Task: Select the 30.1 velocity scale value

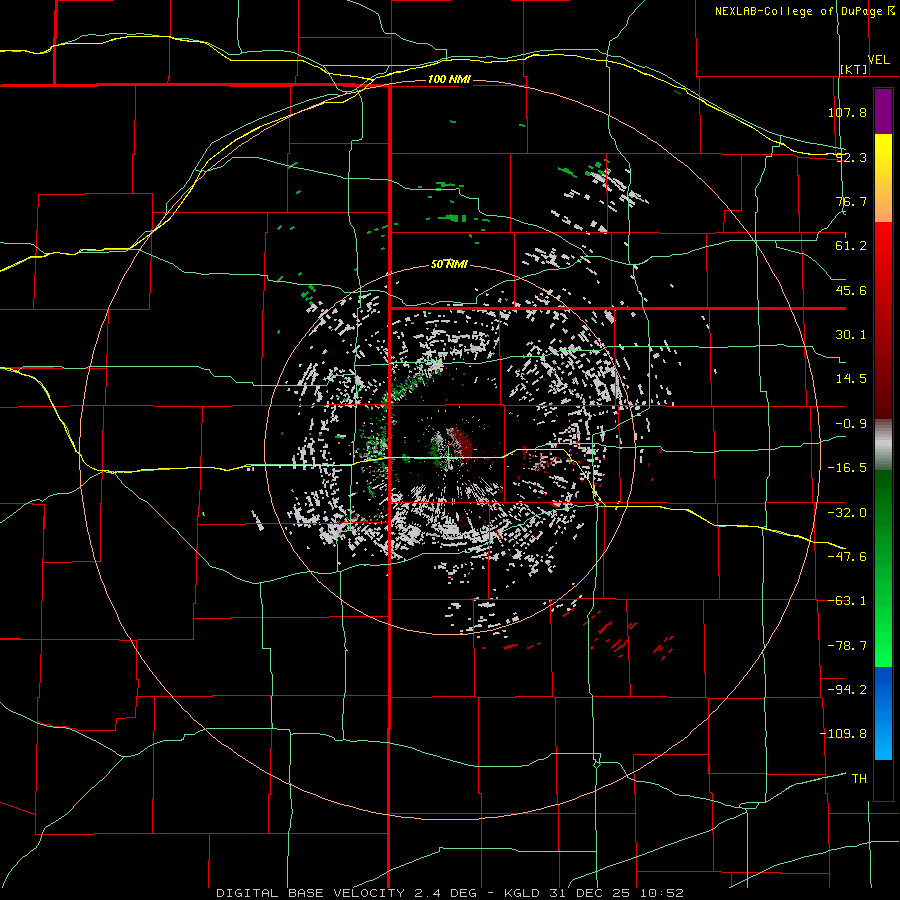Action: click(x=851, y=335)
